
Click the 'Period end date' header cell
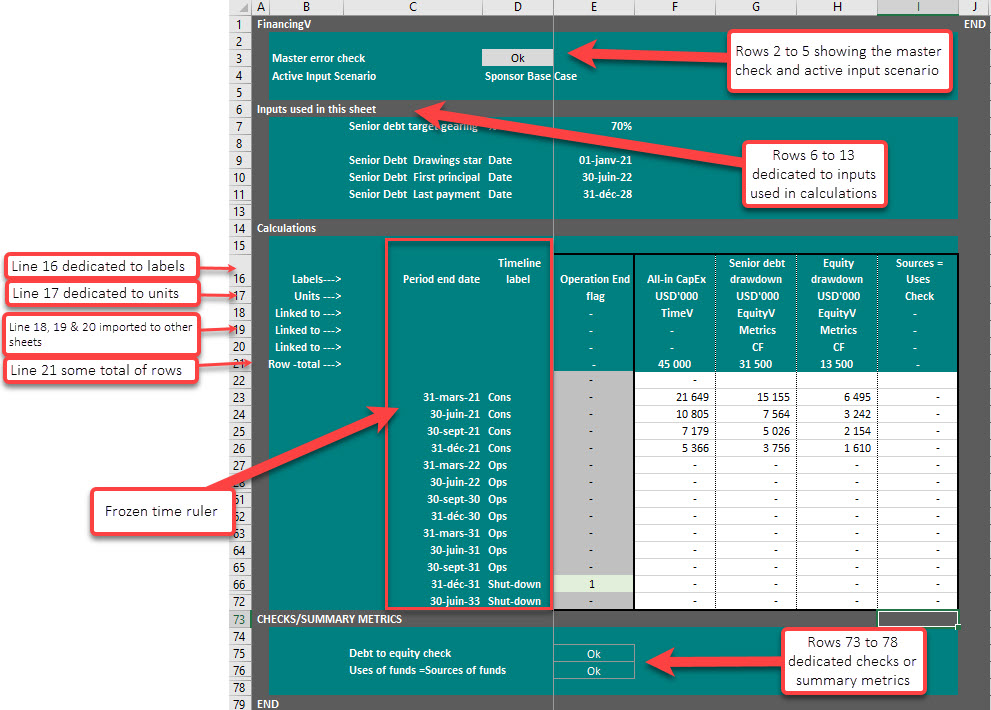(x=441, y=279)
